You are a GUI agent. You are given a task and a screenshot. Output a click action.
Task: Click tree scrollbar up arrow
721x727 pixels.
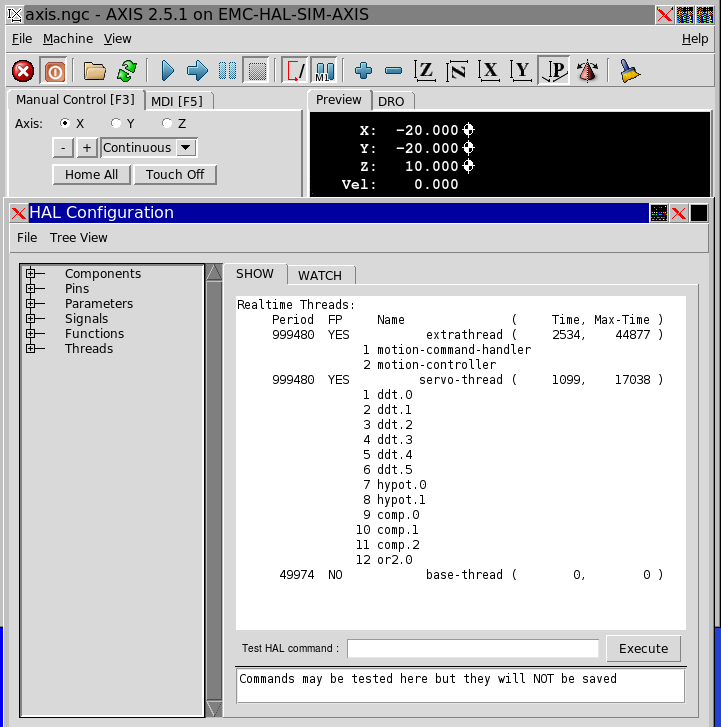tap(214, 272)
